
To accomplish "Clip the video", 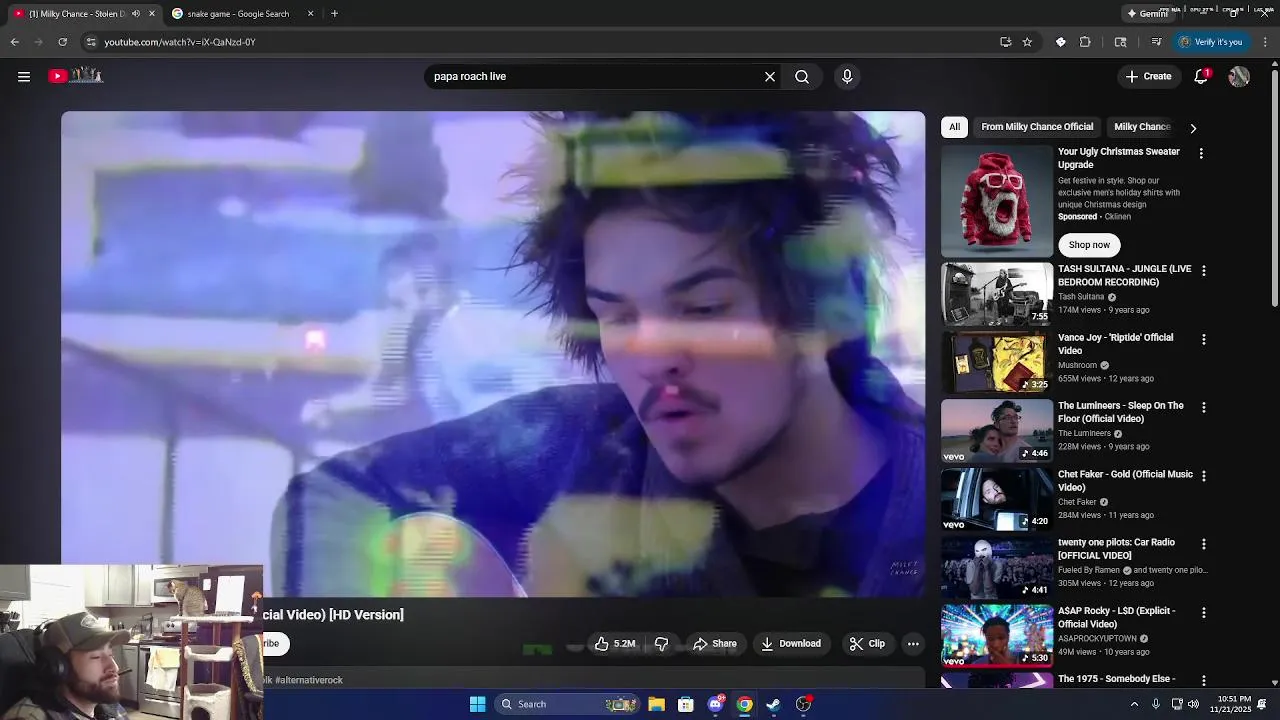I will point(867,644).
